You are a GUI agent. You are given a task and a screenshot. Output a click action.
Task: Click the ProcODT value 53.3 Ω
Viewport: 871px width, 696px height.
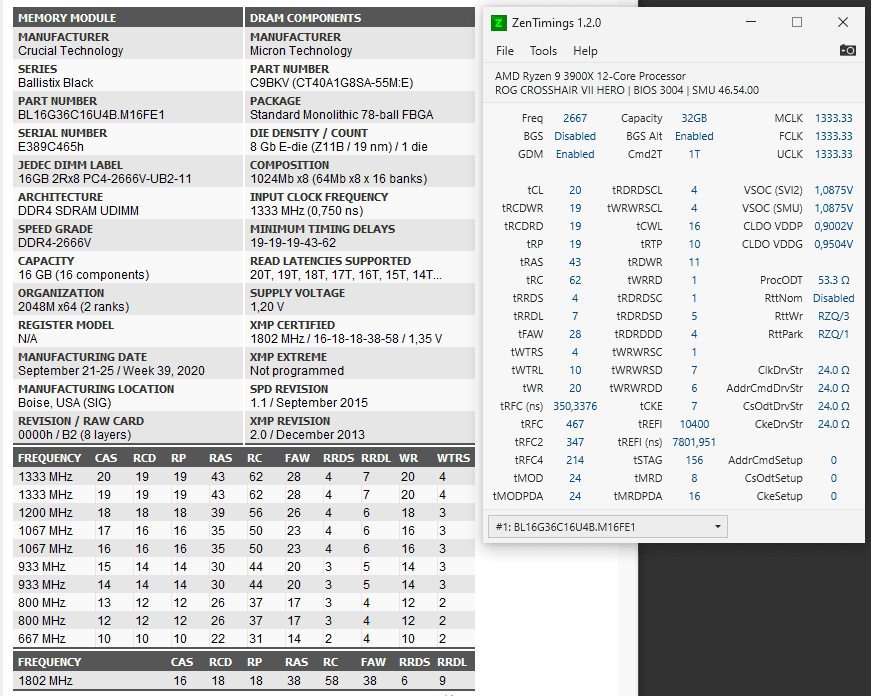click(x=834, y=280)
